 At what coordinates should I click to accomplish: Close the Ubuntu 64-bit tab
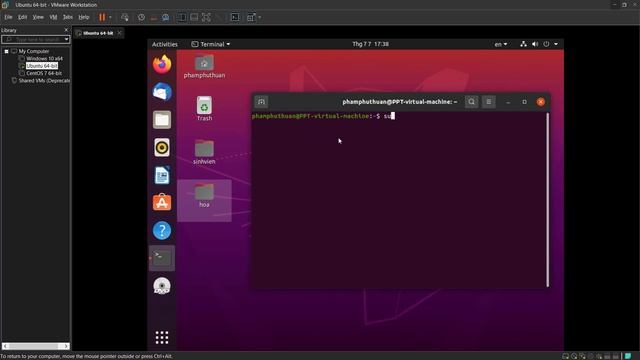[120, 33]
